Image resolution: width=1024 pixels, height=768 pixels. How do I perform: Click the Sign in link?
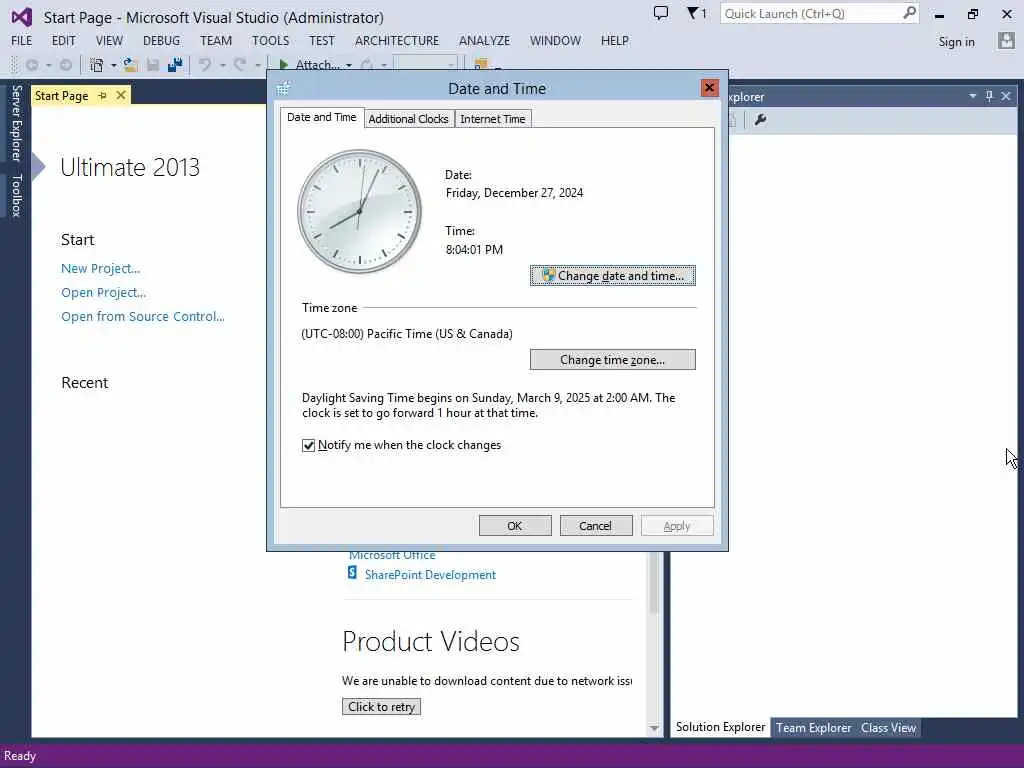coord(956,42)
